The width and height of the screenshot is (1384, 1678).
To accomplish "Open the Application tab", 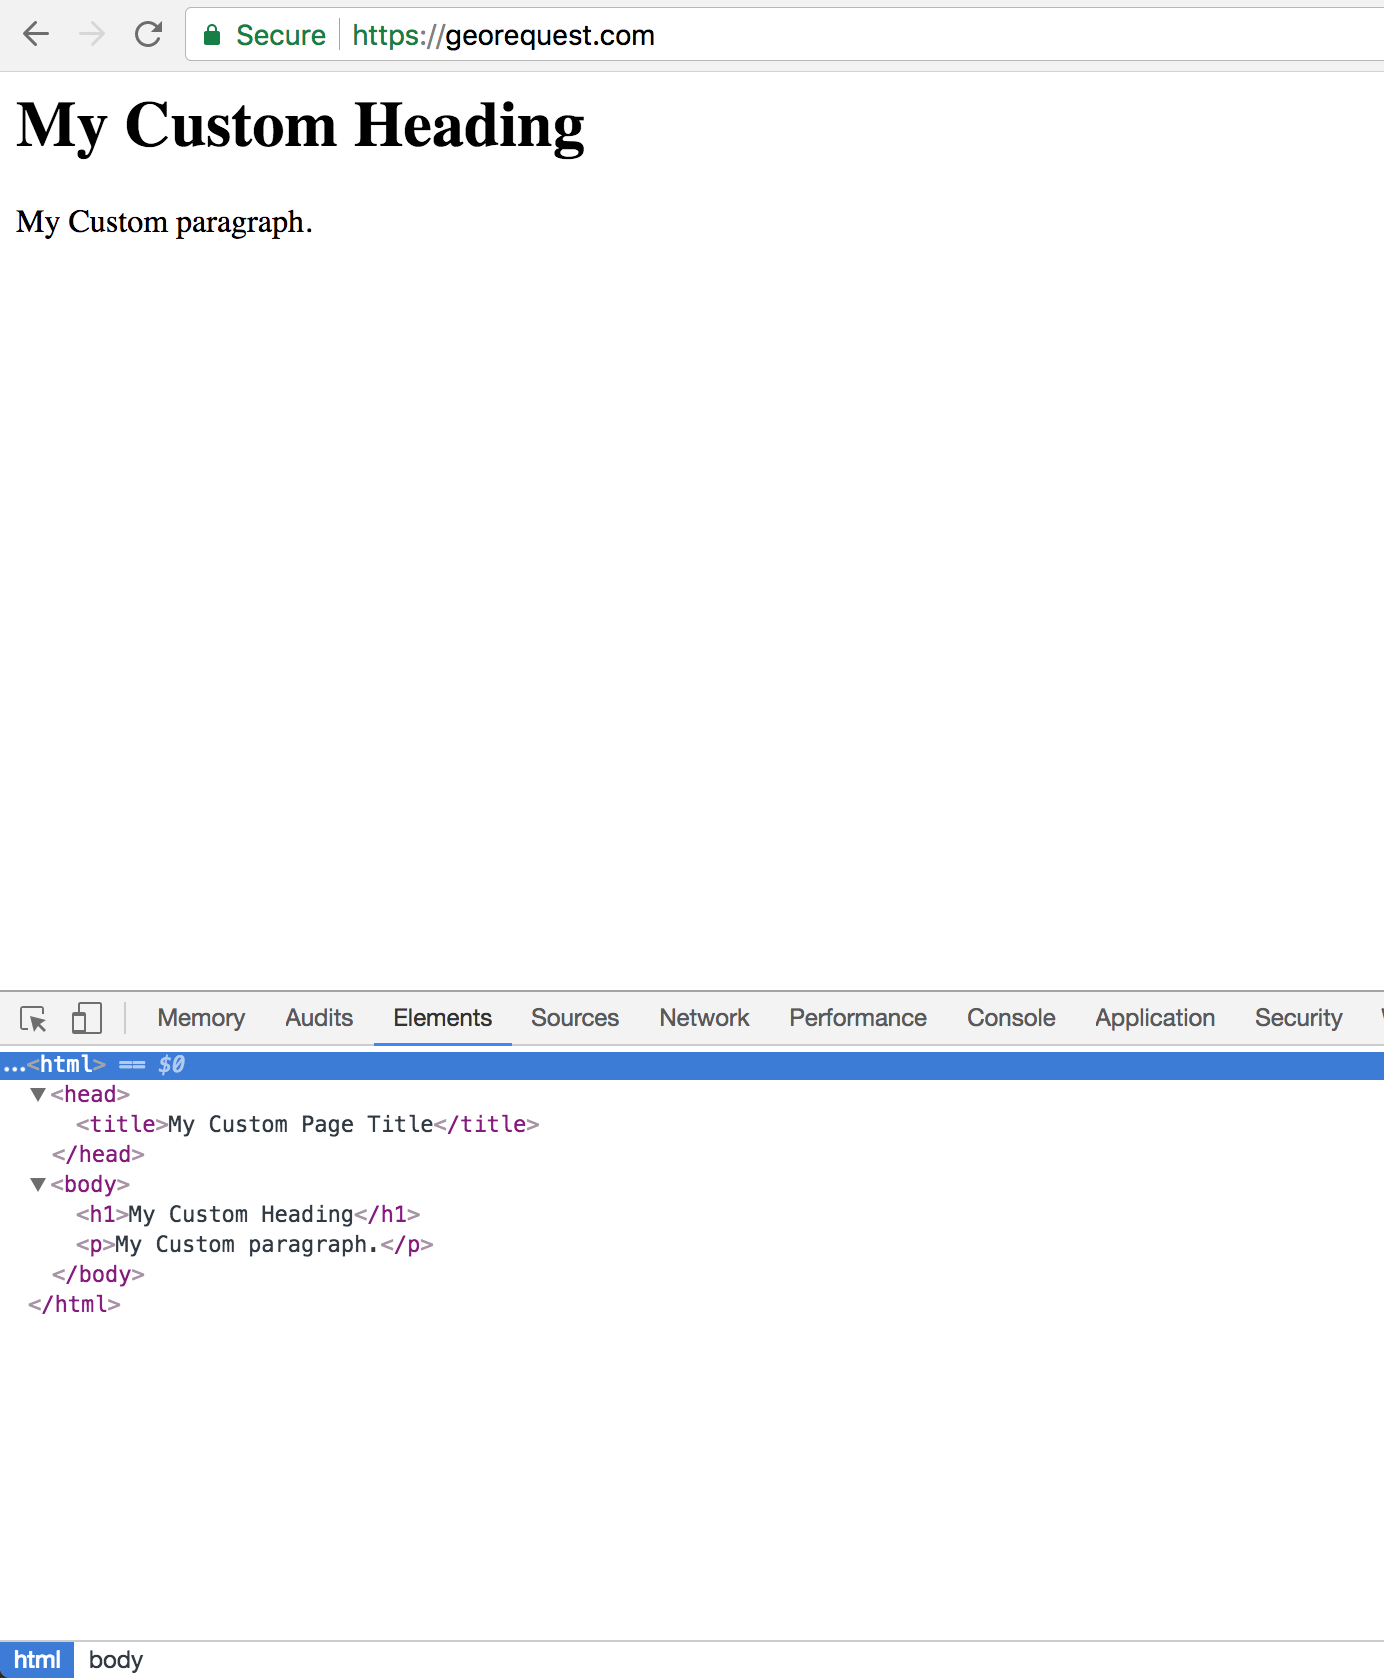I will tap(1155, 1018).
